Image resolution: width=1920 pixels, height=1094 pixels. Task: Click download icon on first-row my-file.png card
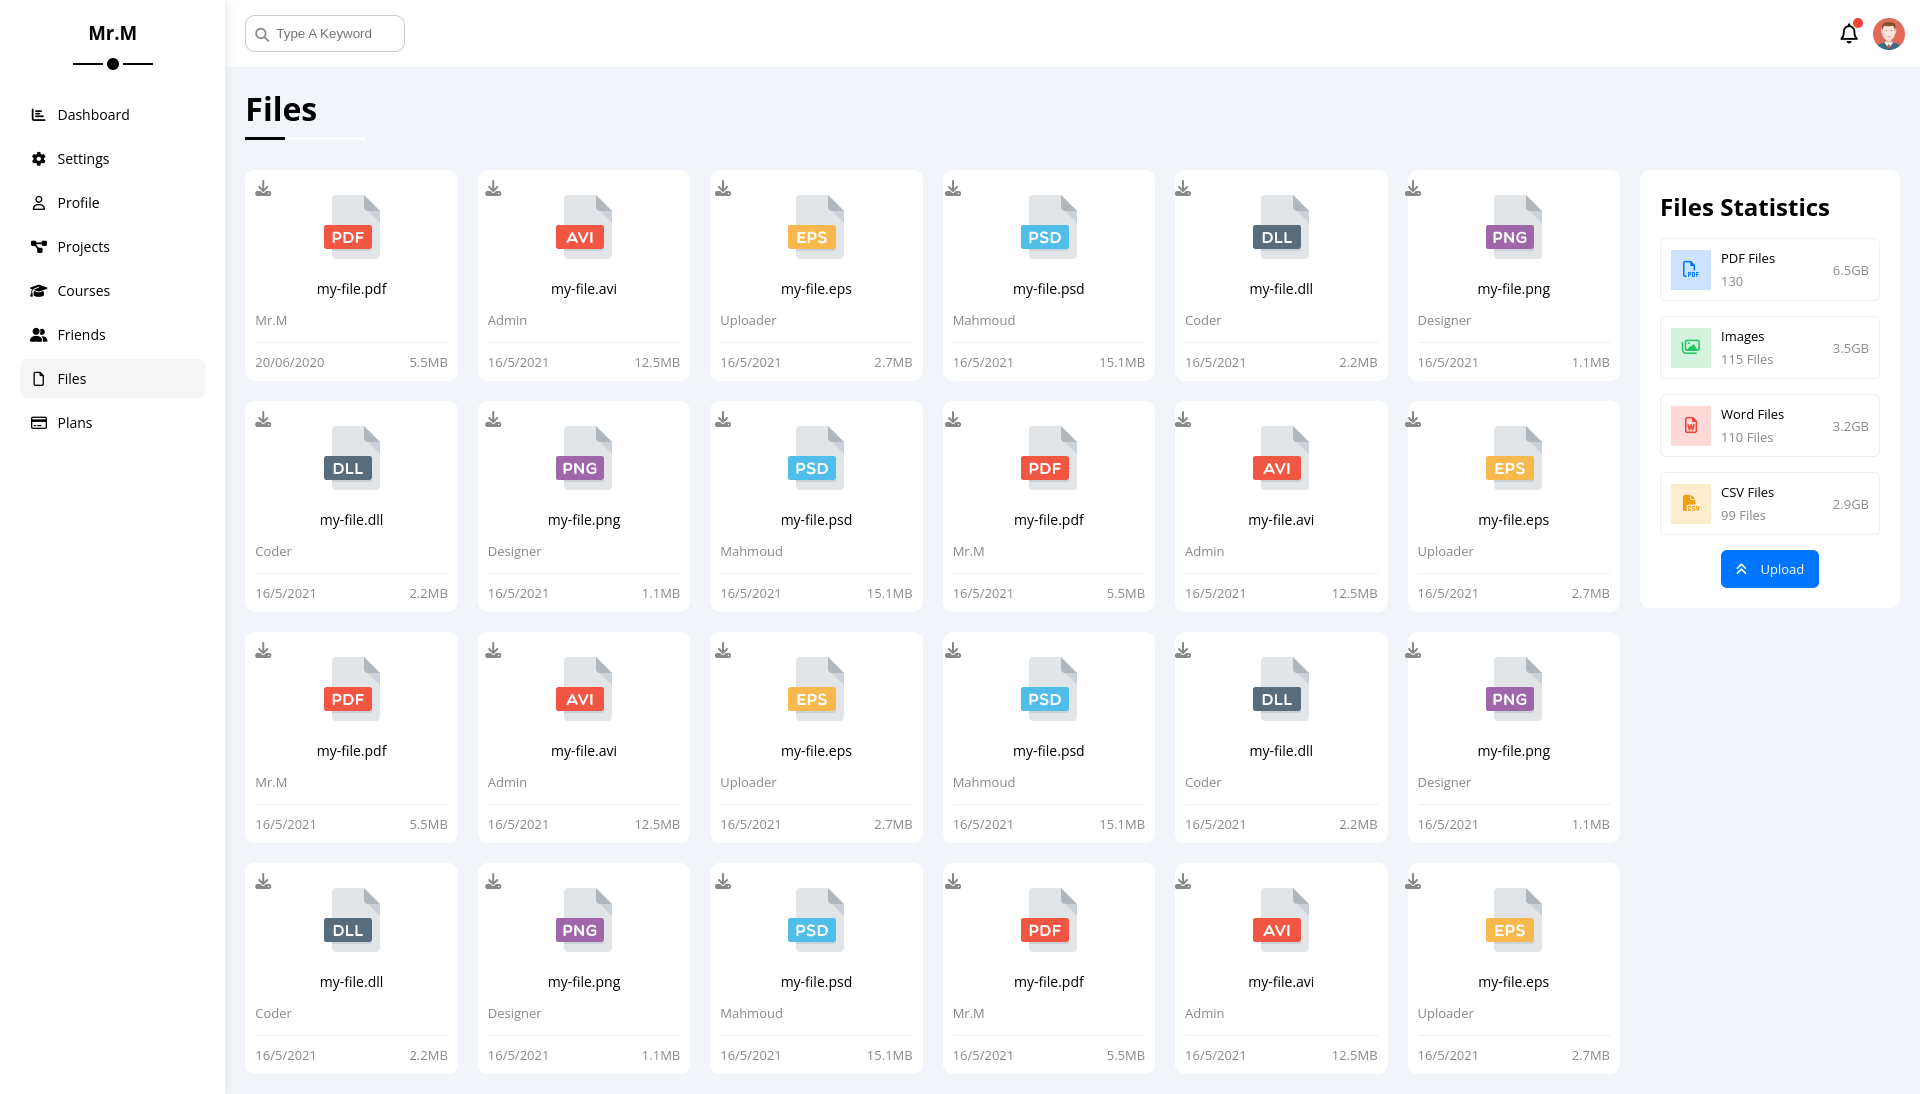point(1413,188)
